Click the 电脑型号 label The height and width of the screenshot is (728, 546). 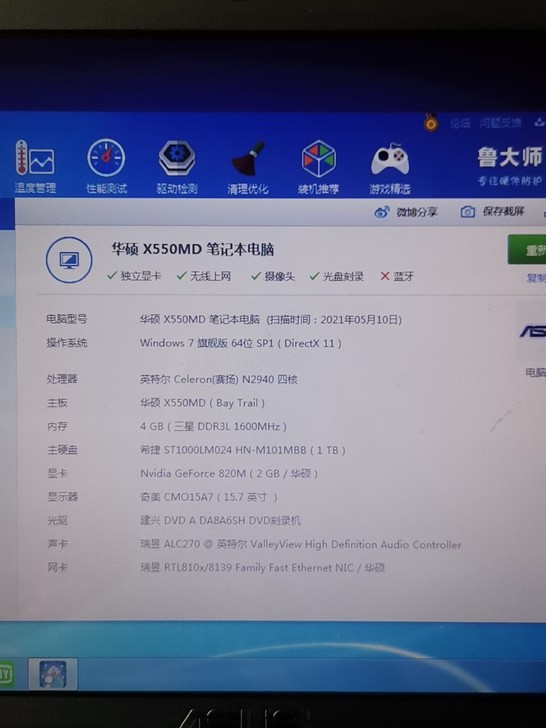click(66, 319)
